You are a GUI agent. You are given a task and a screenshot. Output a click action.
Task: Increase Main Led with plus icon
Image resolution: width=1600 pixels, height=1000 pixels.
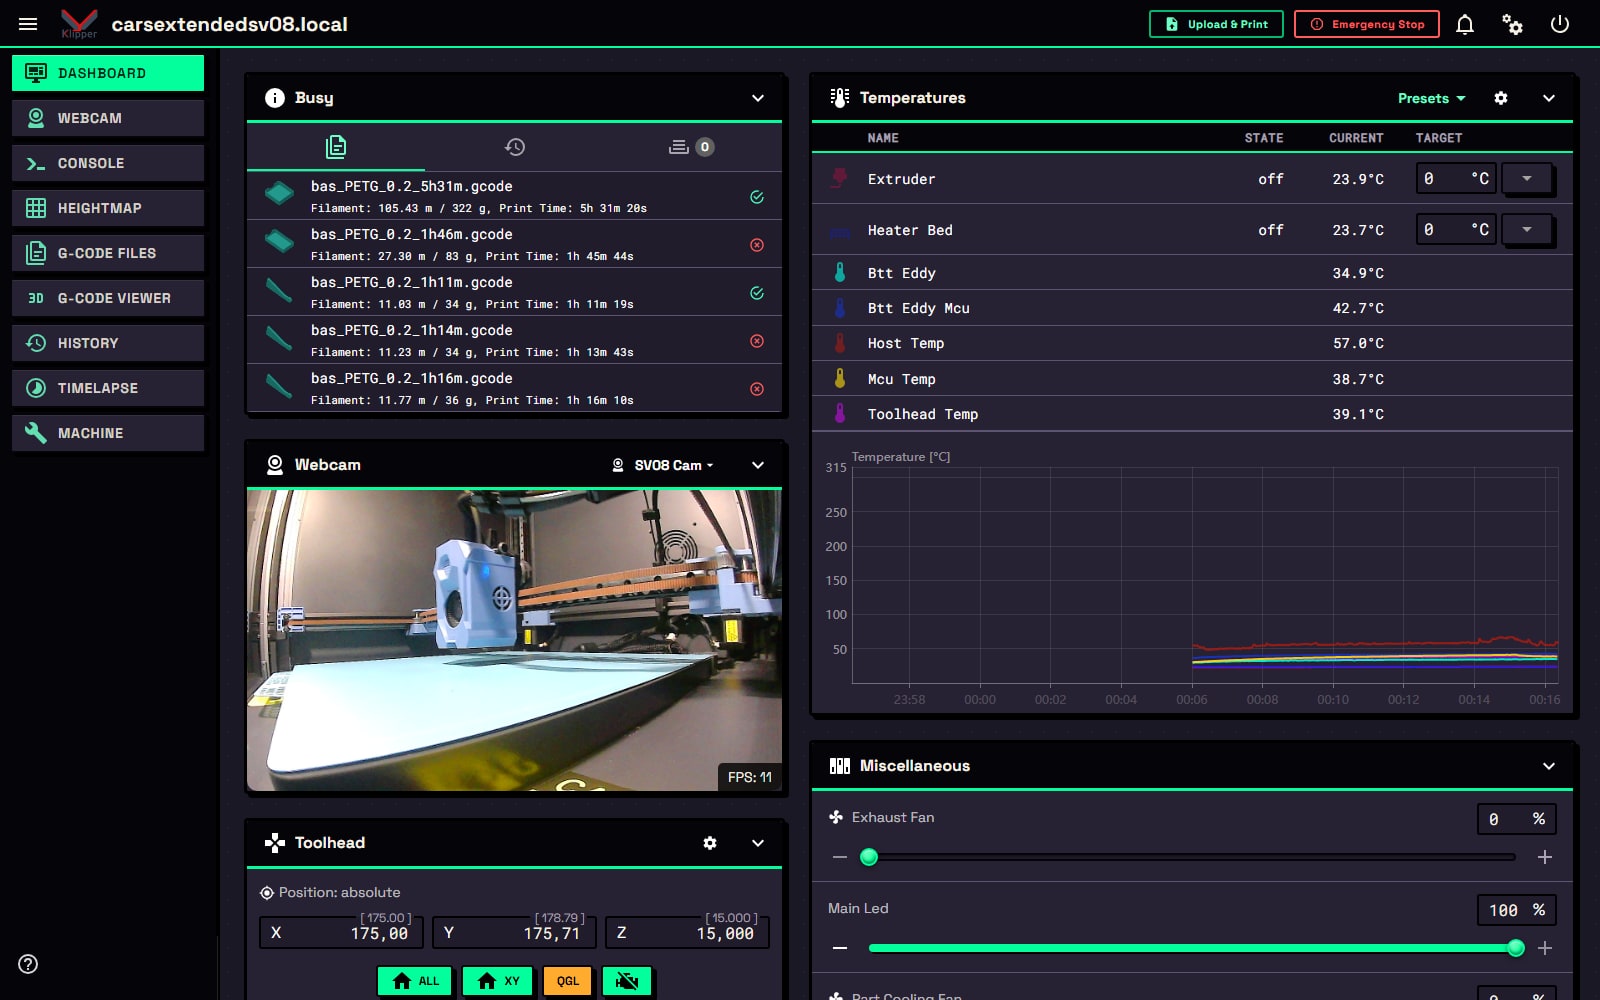click(1545, 948)
